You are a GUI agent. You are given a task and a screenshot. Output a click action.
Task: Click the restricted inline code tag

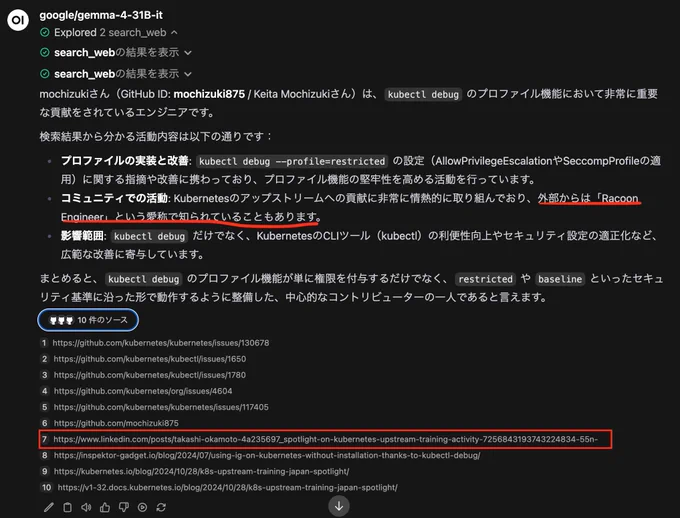click(x=485, y=279)
